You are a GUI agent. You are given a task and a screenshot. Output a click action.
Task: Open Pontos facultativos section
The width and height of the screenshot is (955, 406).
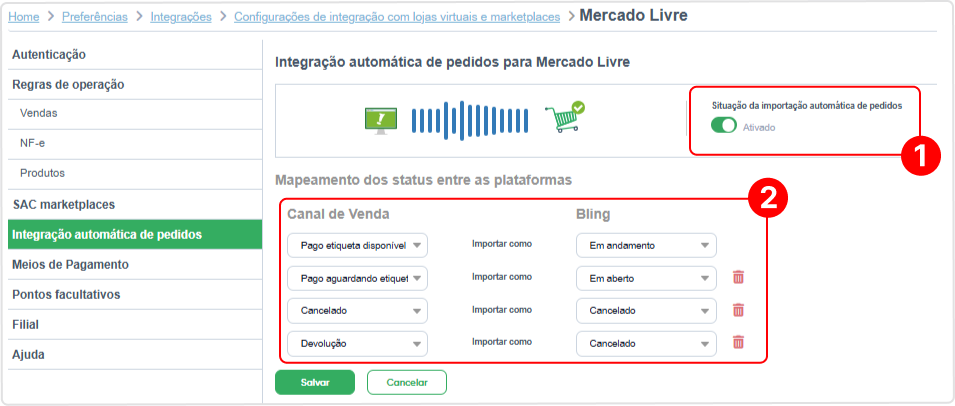click(x=135, y=295)
